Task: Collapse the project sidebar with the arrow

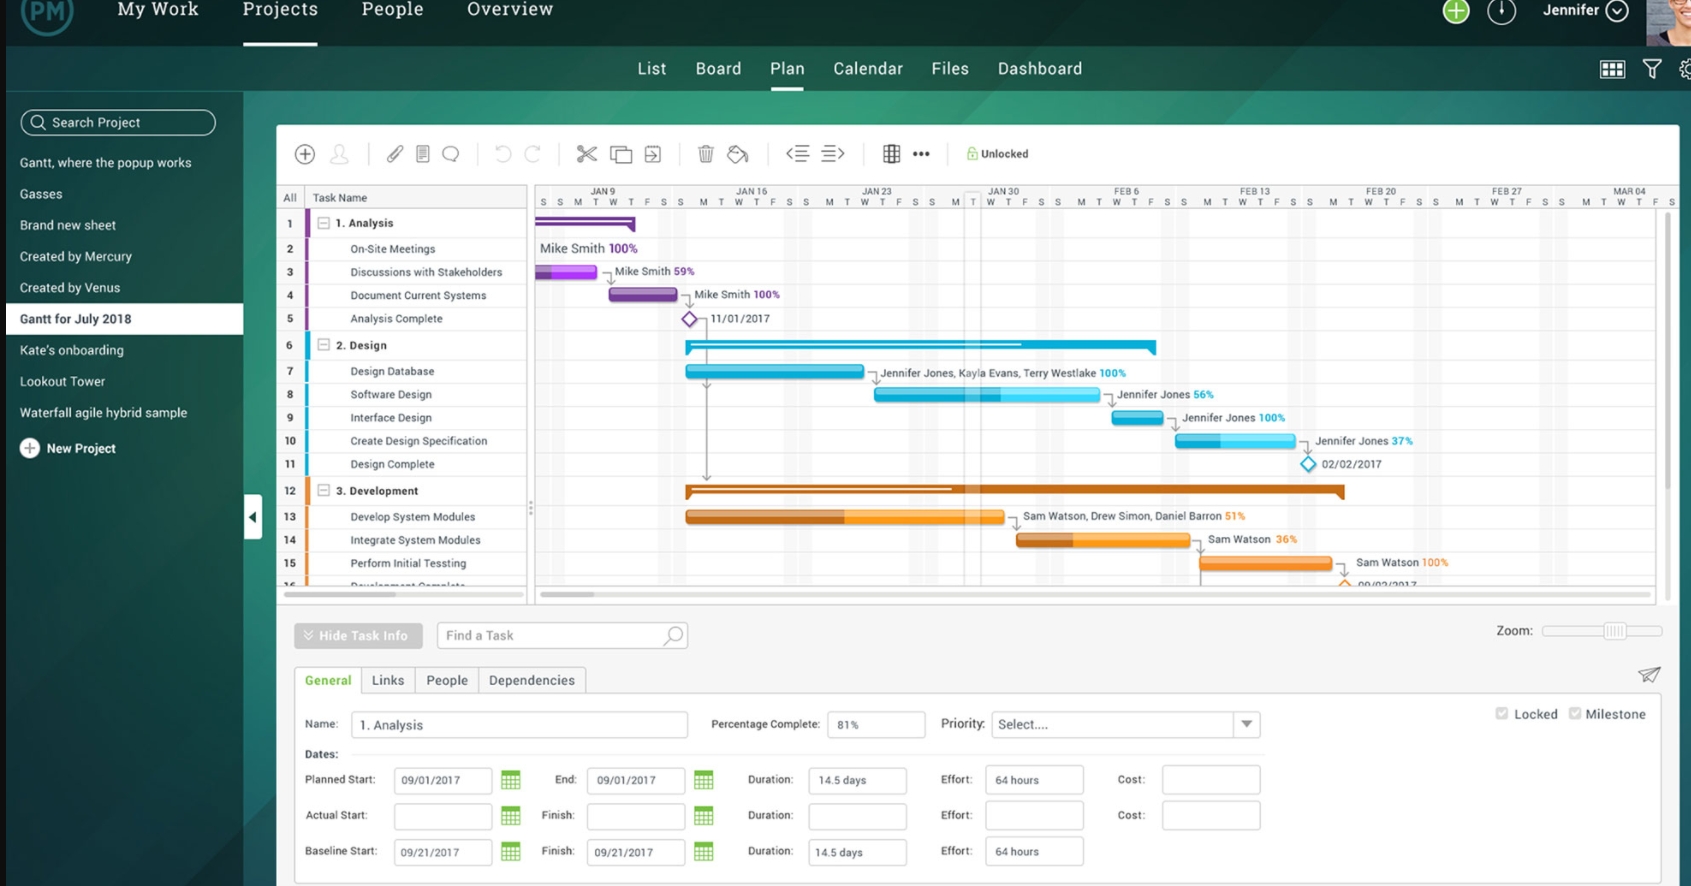Action: tap(253, 517)
